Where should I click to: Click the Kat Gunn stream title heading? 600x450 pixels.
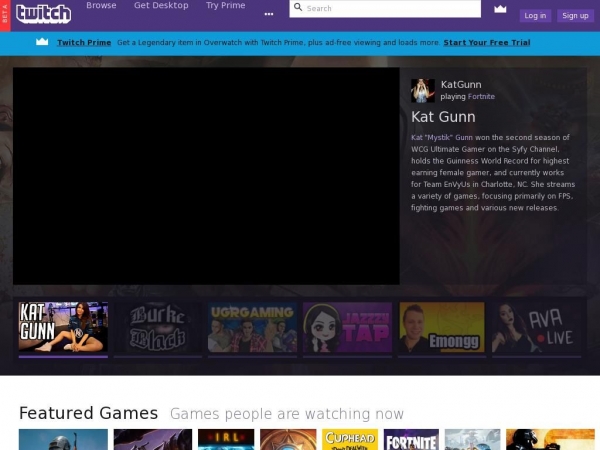[443, 117]
